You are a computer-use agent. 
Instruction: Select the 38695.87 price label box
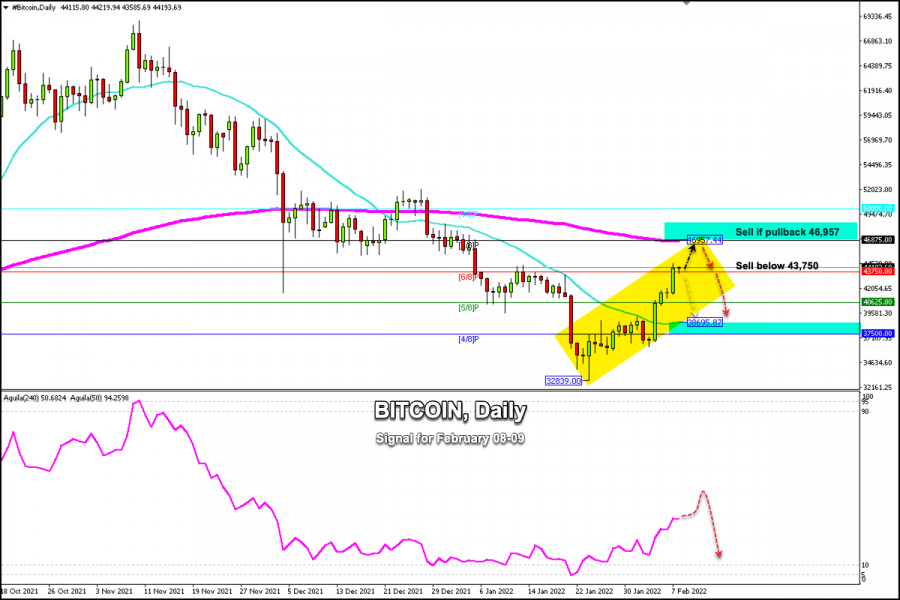(704, 323)
